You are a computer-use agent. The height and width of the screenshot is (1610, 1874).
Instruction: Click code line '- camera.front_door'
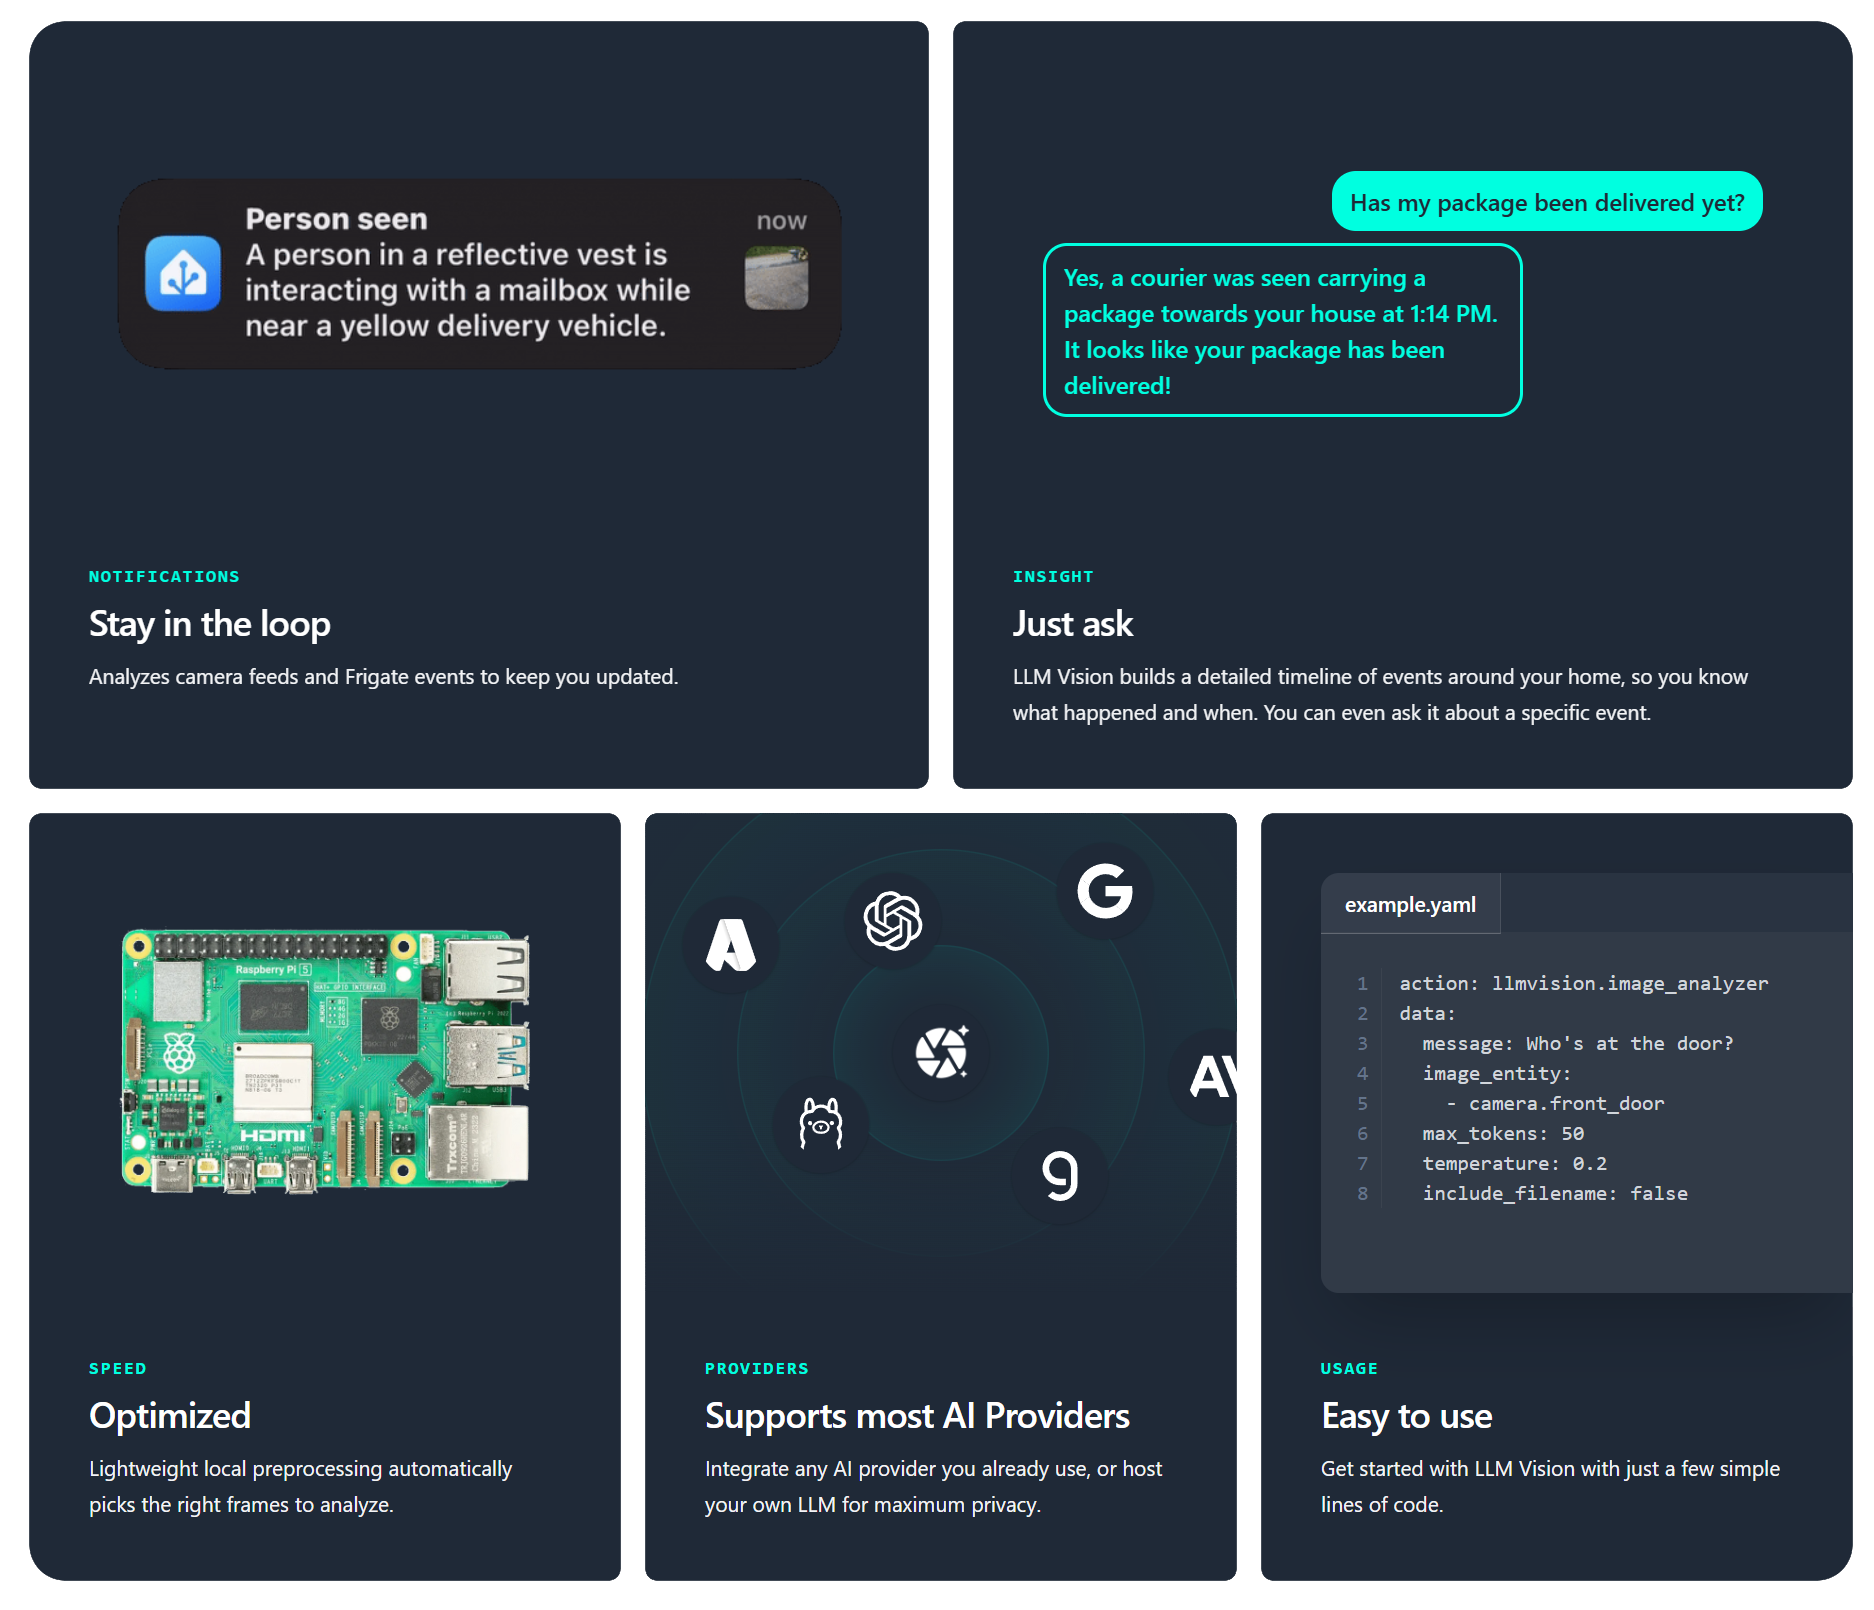tap(1555, 1103)
